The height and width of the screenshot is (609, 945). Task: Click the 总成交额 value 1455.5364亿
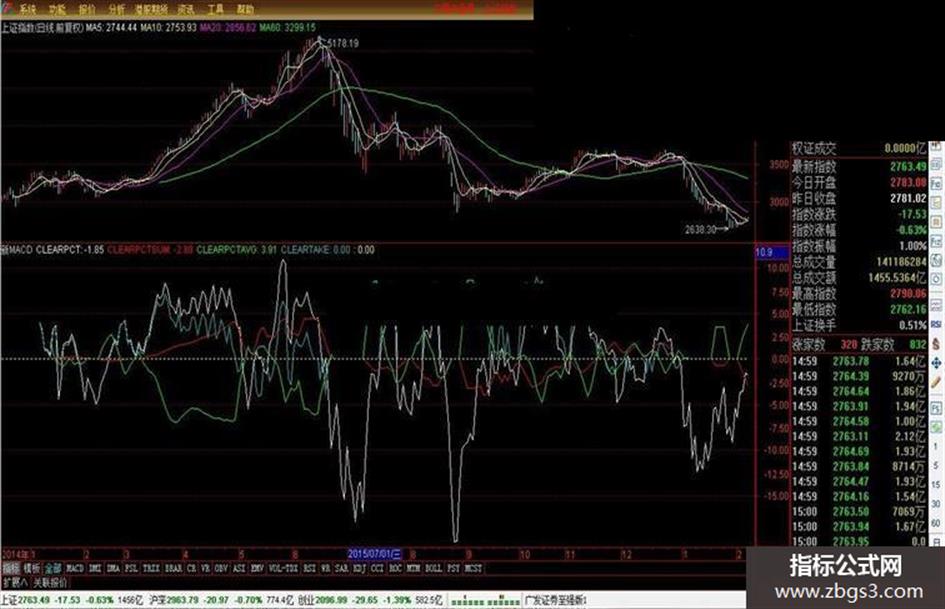point(897,278)
